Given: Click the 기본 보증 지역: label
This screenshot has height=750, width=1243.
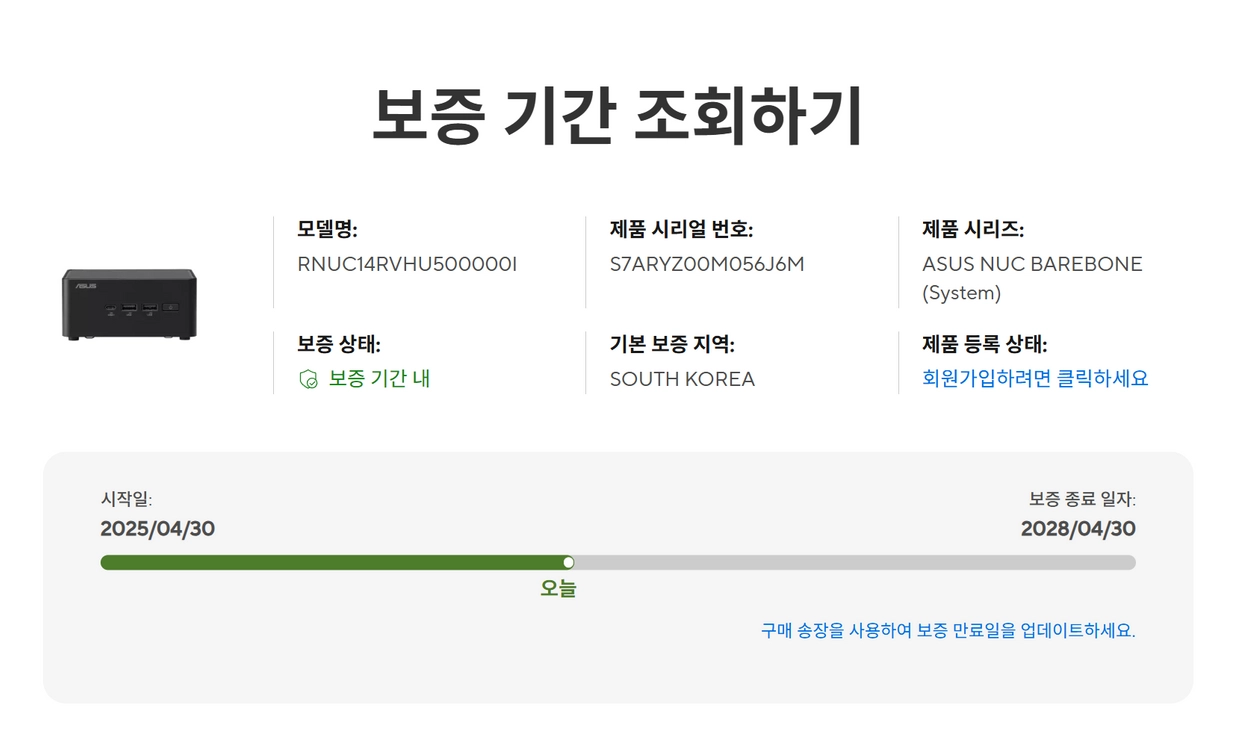Looking at the screenshot, I should click(672, 345).
